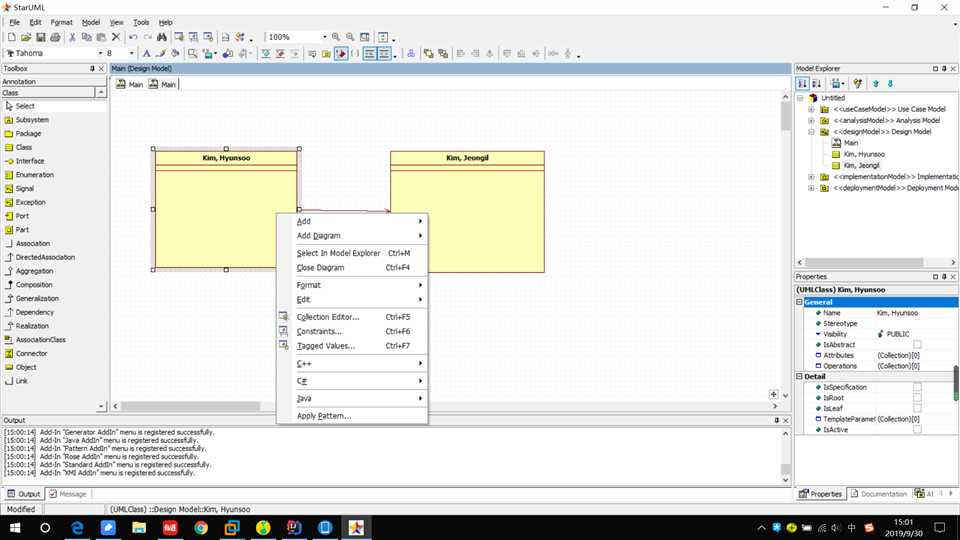Click the Name property value field
Image resolution: width=960 pixels, height=540 pixels.
[916, 313]
